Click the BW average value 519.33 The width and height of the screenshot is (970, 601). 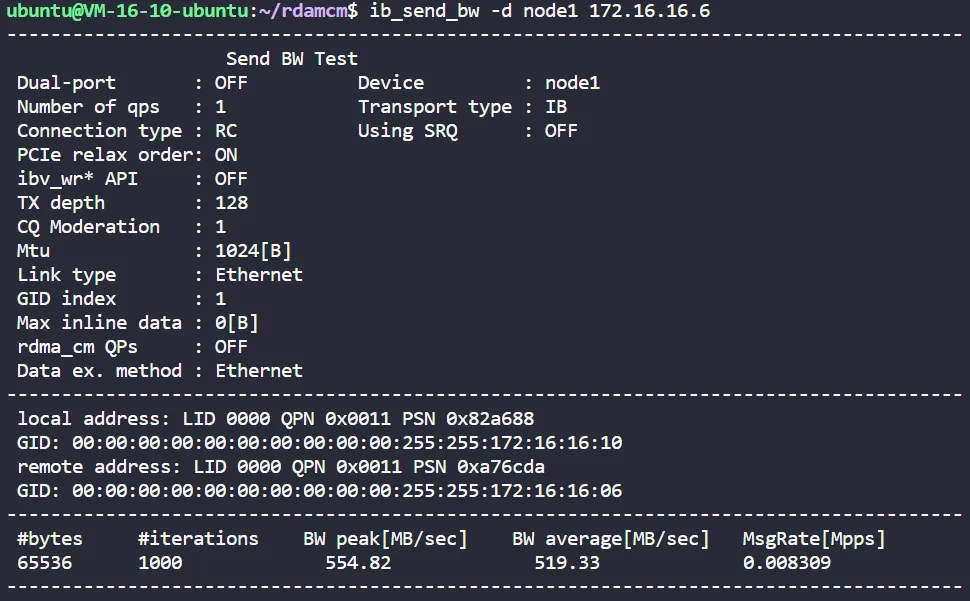click(x=567, y=563)
